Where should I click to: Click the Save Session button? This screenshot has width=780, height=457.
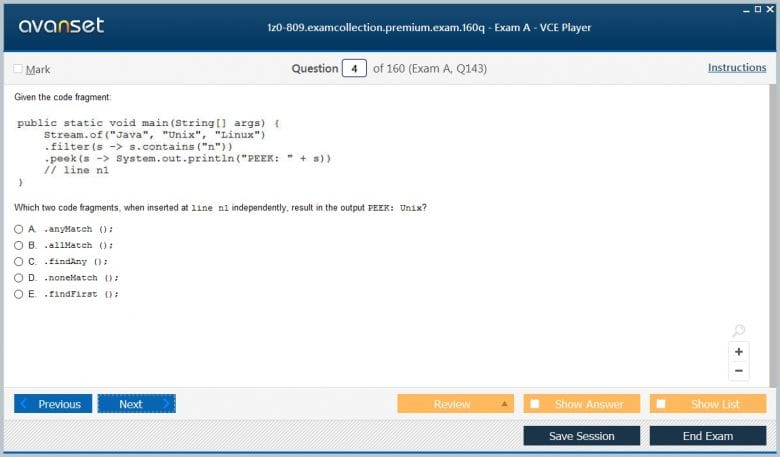[x=582, y=436]
